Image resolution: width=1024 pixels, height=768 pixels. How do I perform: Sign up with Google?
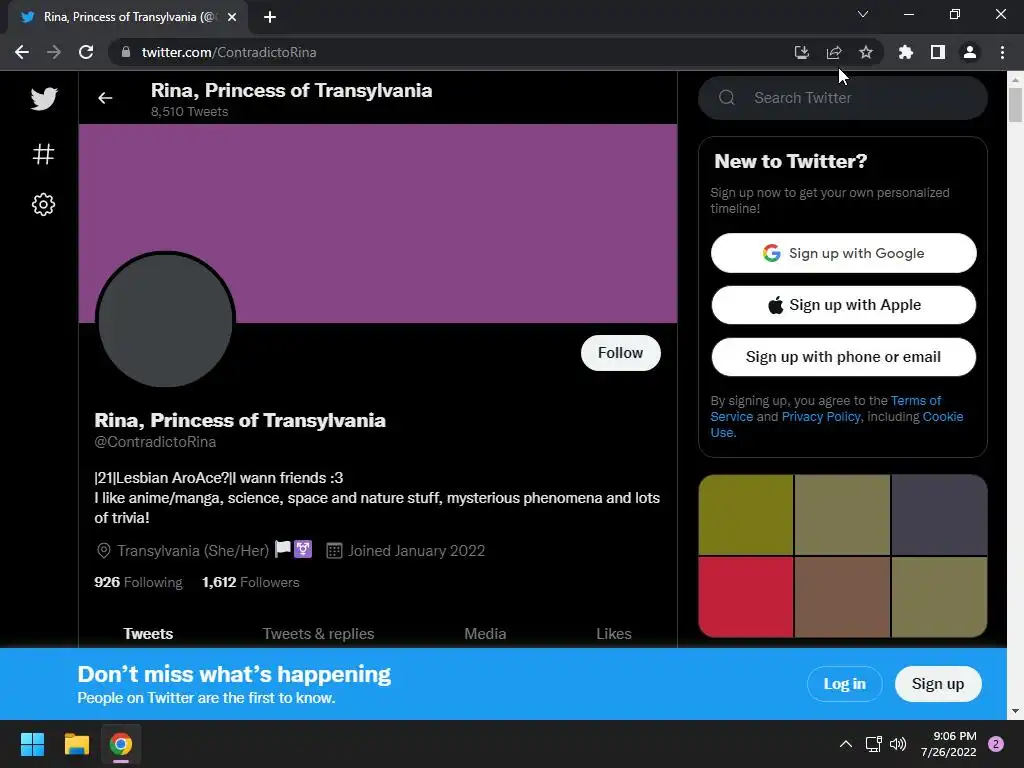click(x=843, y=253)
